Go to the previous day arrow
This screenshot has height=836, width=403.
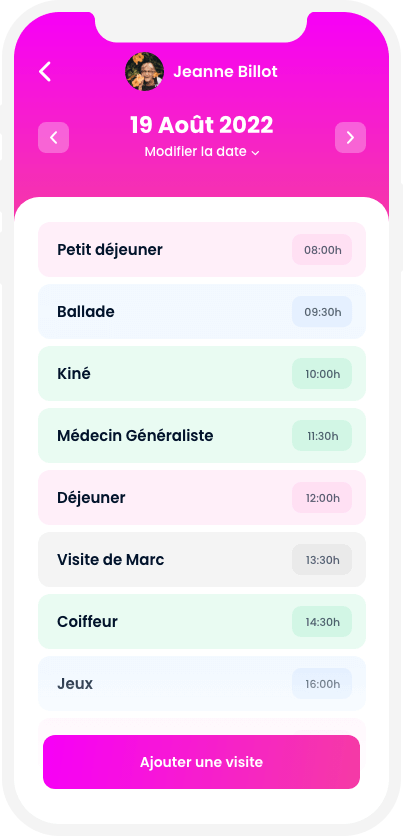(53, 138)
